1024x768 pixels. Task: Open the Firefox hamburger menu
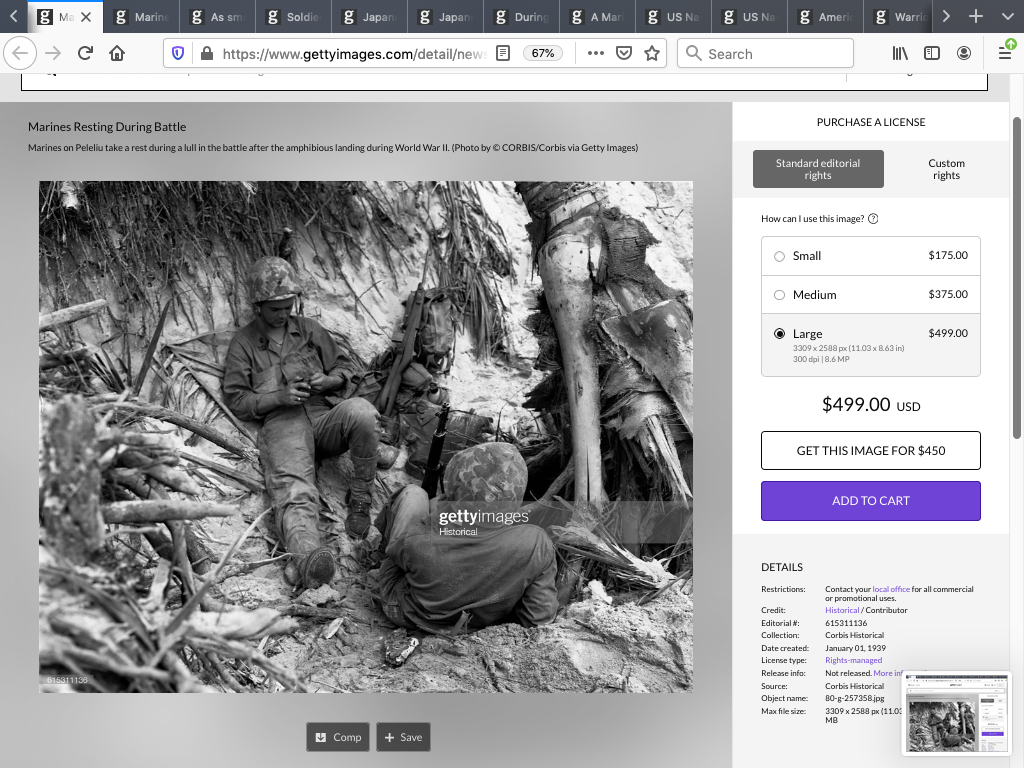point(1005,54)
